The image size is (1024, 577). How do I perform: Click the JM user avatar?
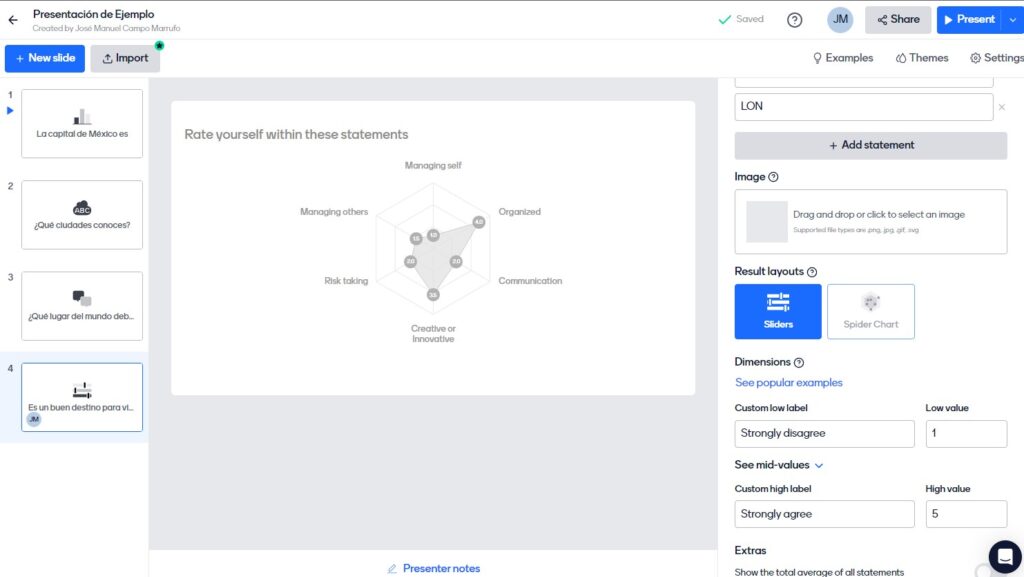point(840,20)
